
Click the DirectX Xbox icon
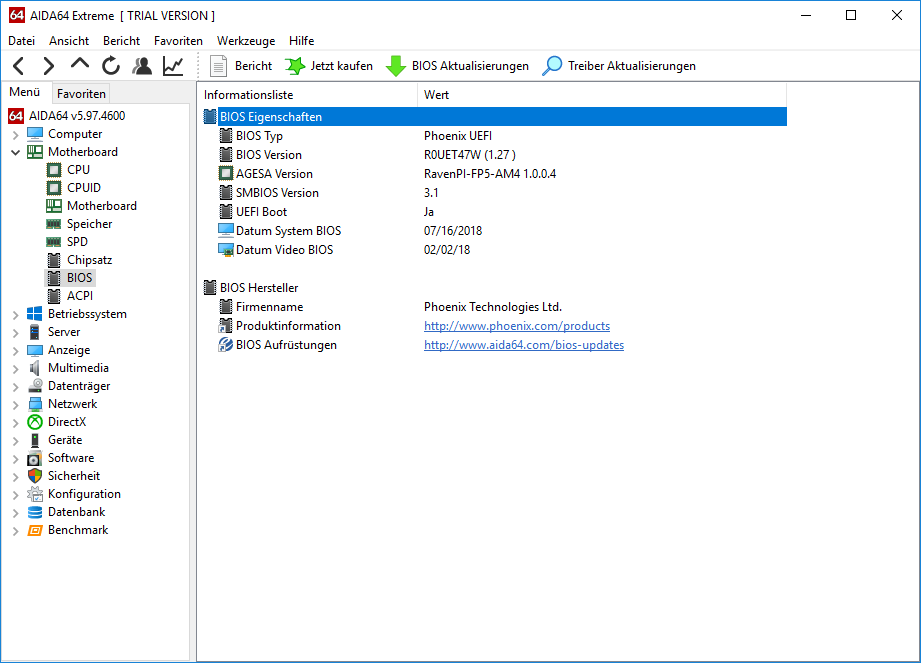(x=35, y=422)
